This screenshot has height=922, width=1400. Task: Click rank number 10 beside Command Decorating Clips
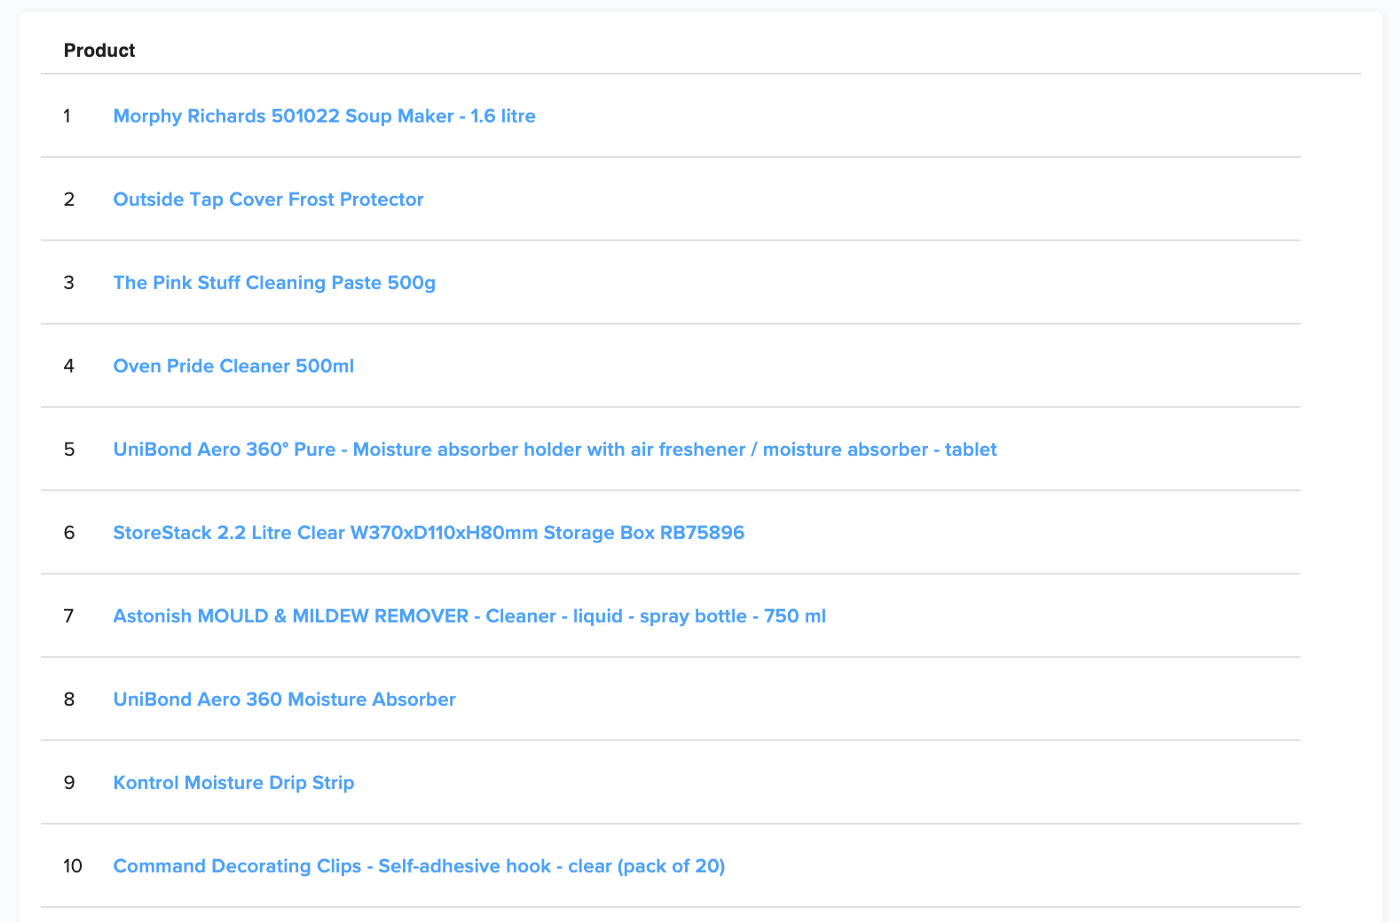point(73,866)
